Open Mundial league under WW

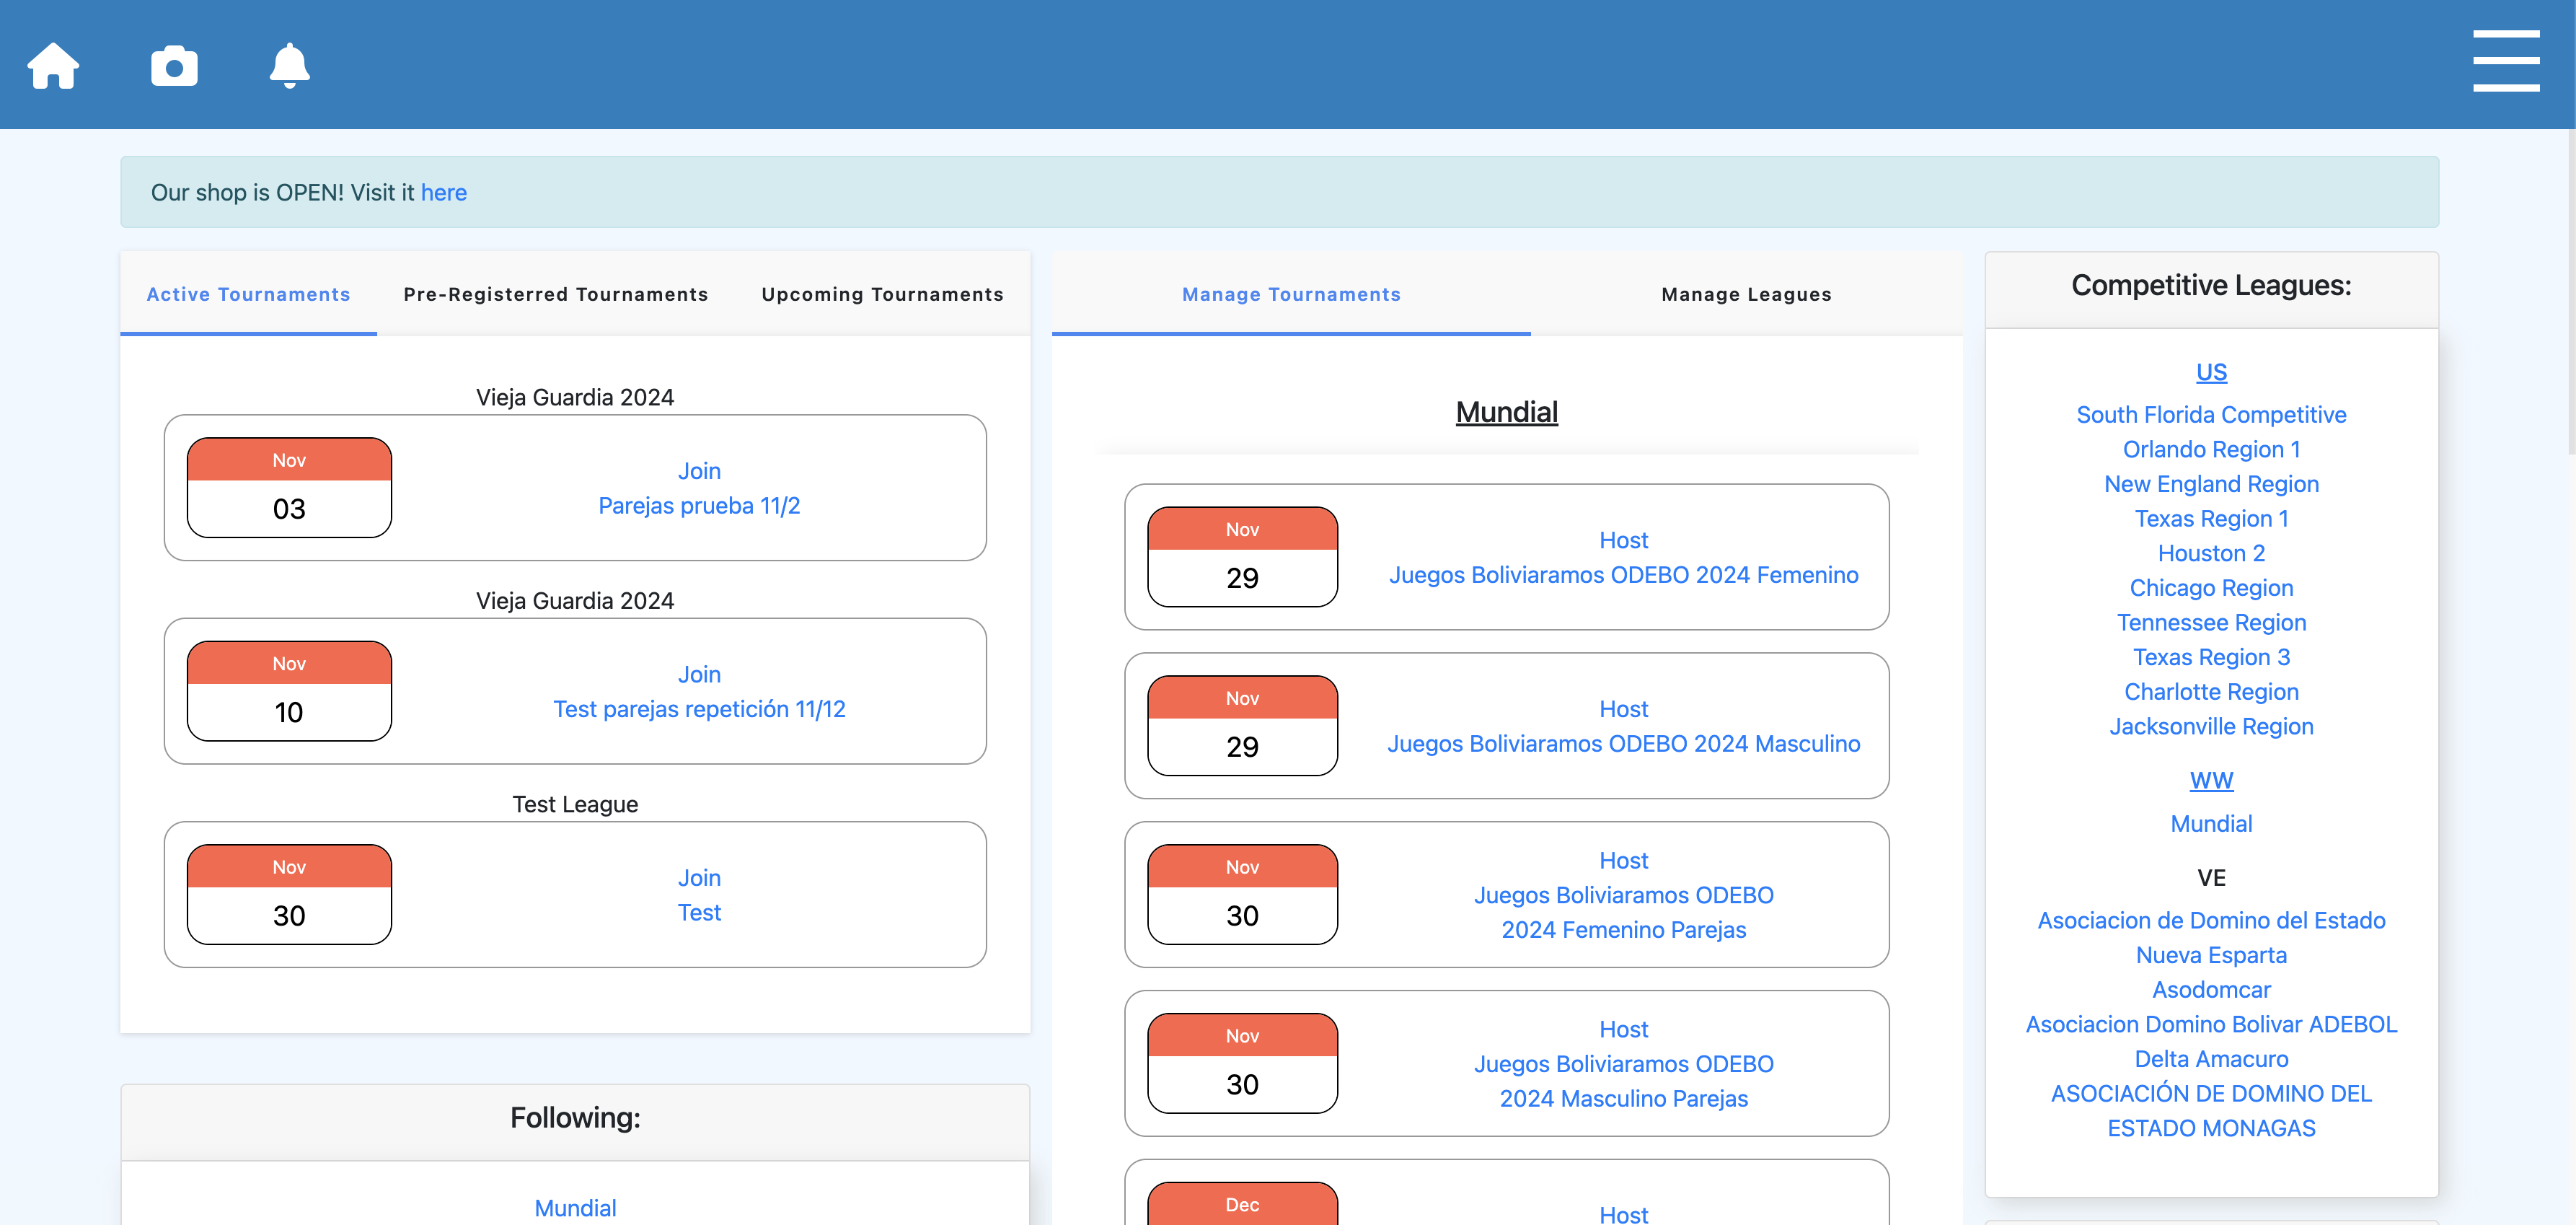pyautogui.click(x=2211, y=824)
